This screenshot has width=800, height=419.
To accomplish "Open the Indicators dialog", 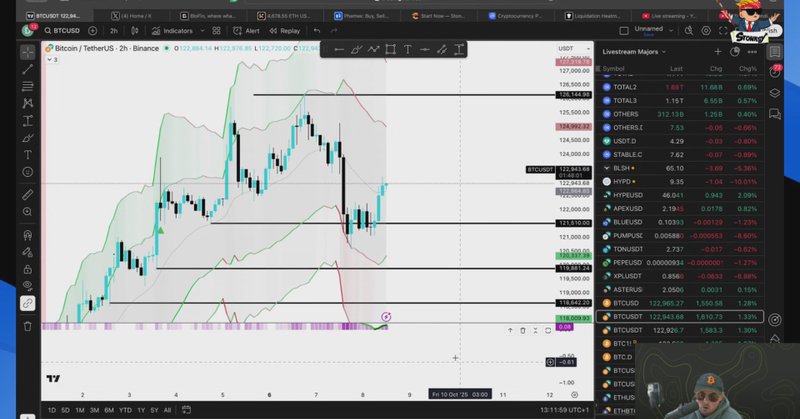I will click(172, 31).
